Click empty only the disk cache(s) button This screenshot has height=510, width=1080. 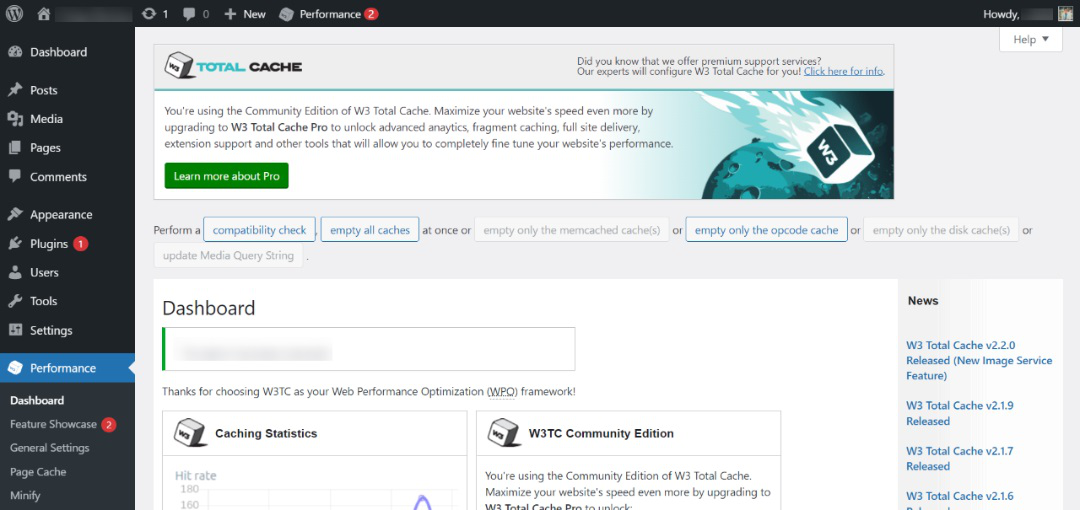(941, 230)
